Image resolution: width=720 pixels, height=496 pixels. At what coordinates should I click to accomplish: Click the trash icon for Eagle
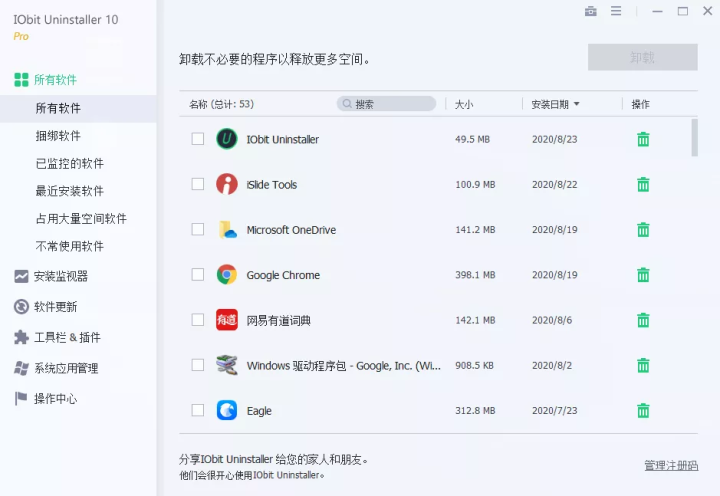tap(643, 410)
